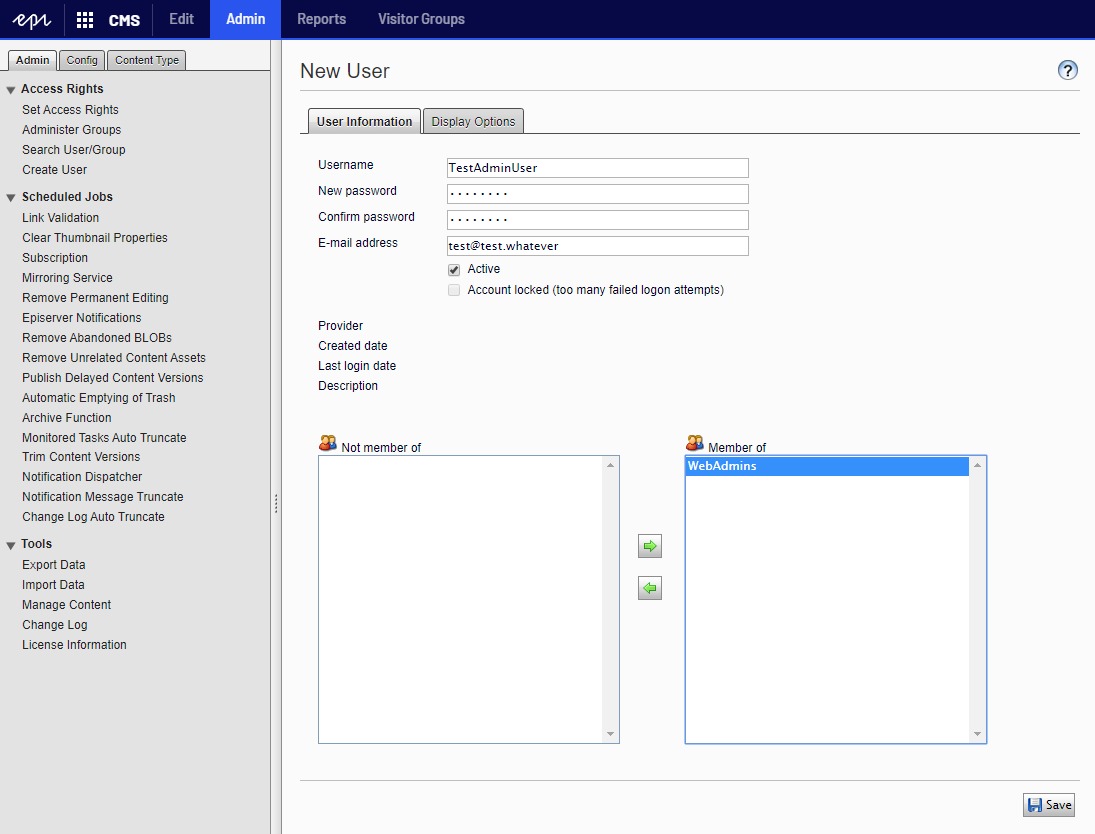Viewport: 1095px width, 834px height.
Task: Switch to the Display Options tab
Action: point(473,122)
